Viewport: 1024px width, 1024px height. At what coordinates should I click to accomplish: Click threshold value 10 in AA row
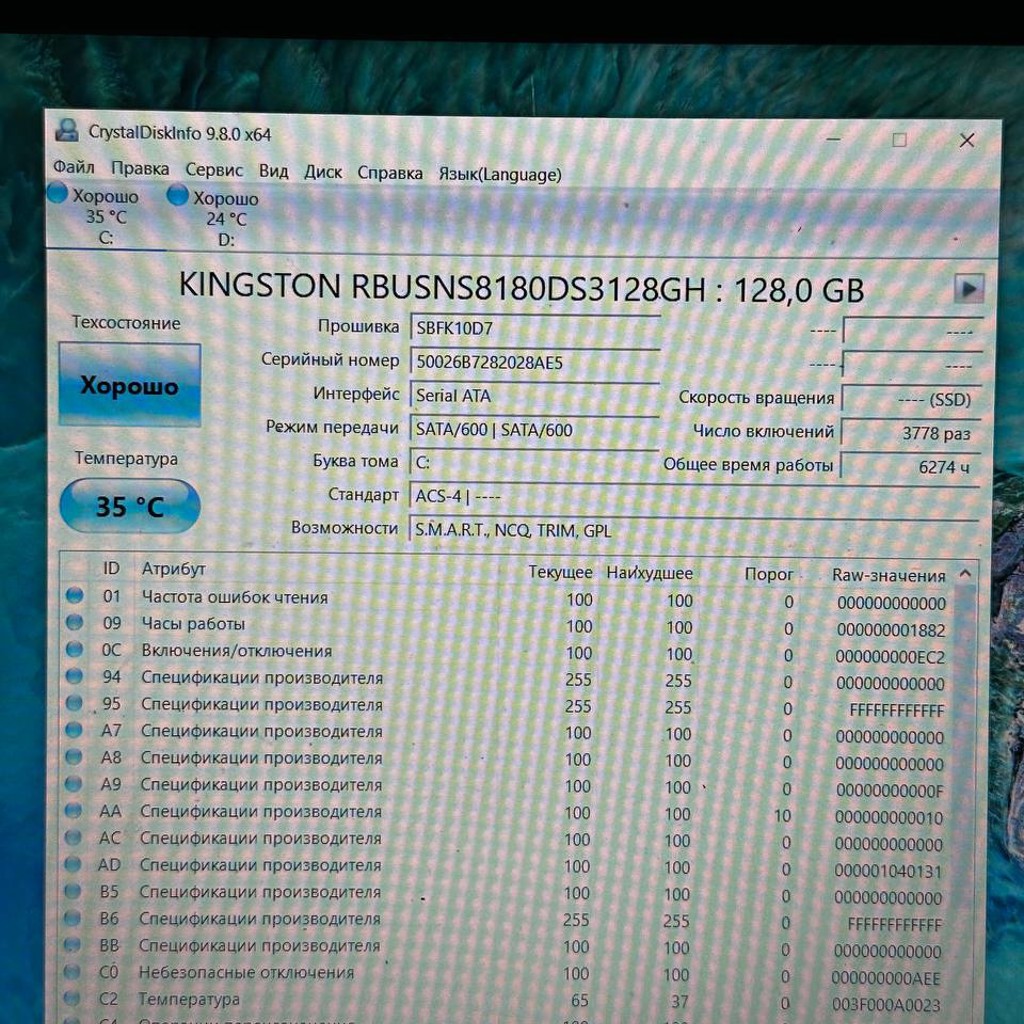(x=782, y=816)
